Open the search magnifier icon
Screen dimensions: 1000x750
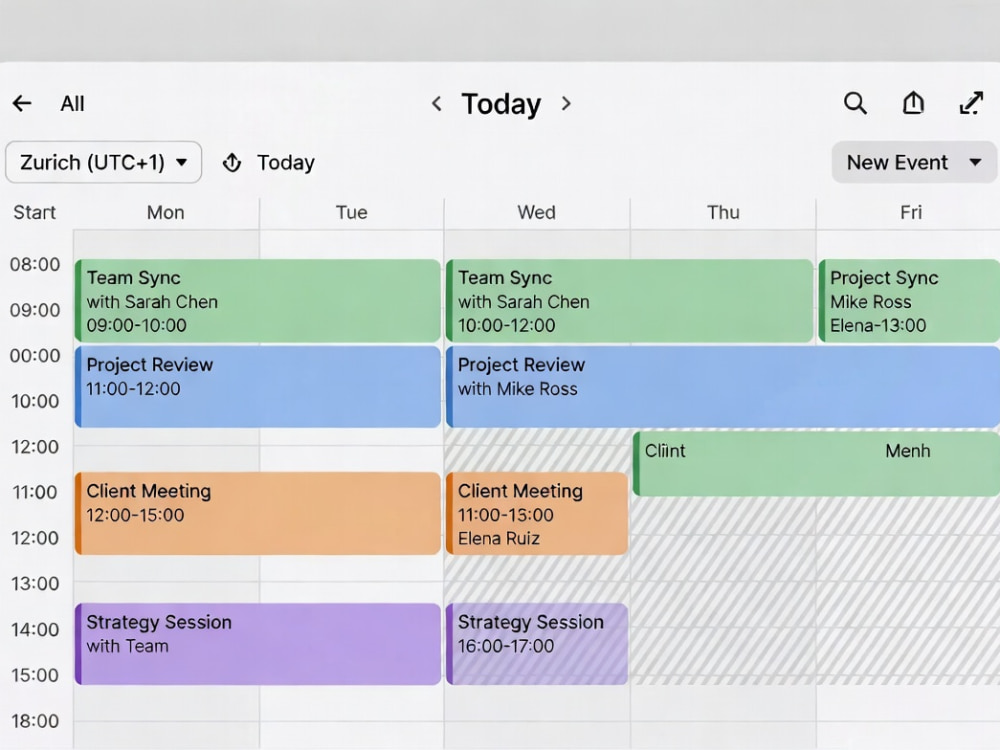(855, 103)
